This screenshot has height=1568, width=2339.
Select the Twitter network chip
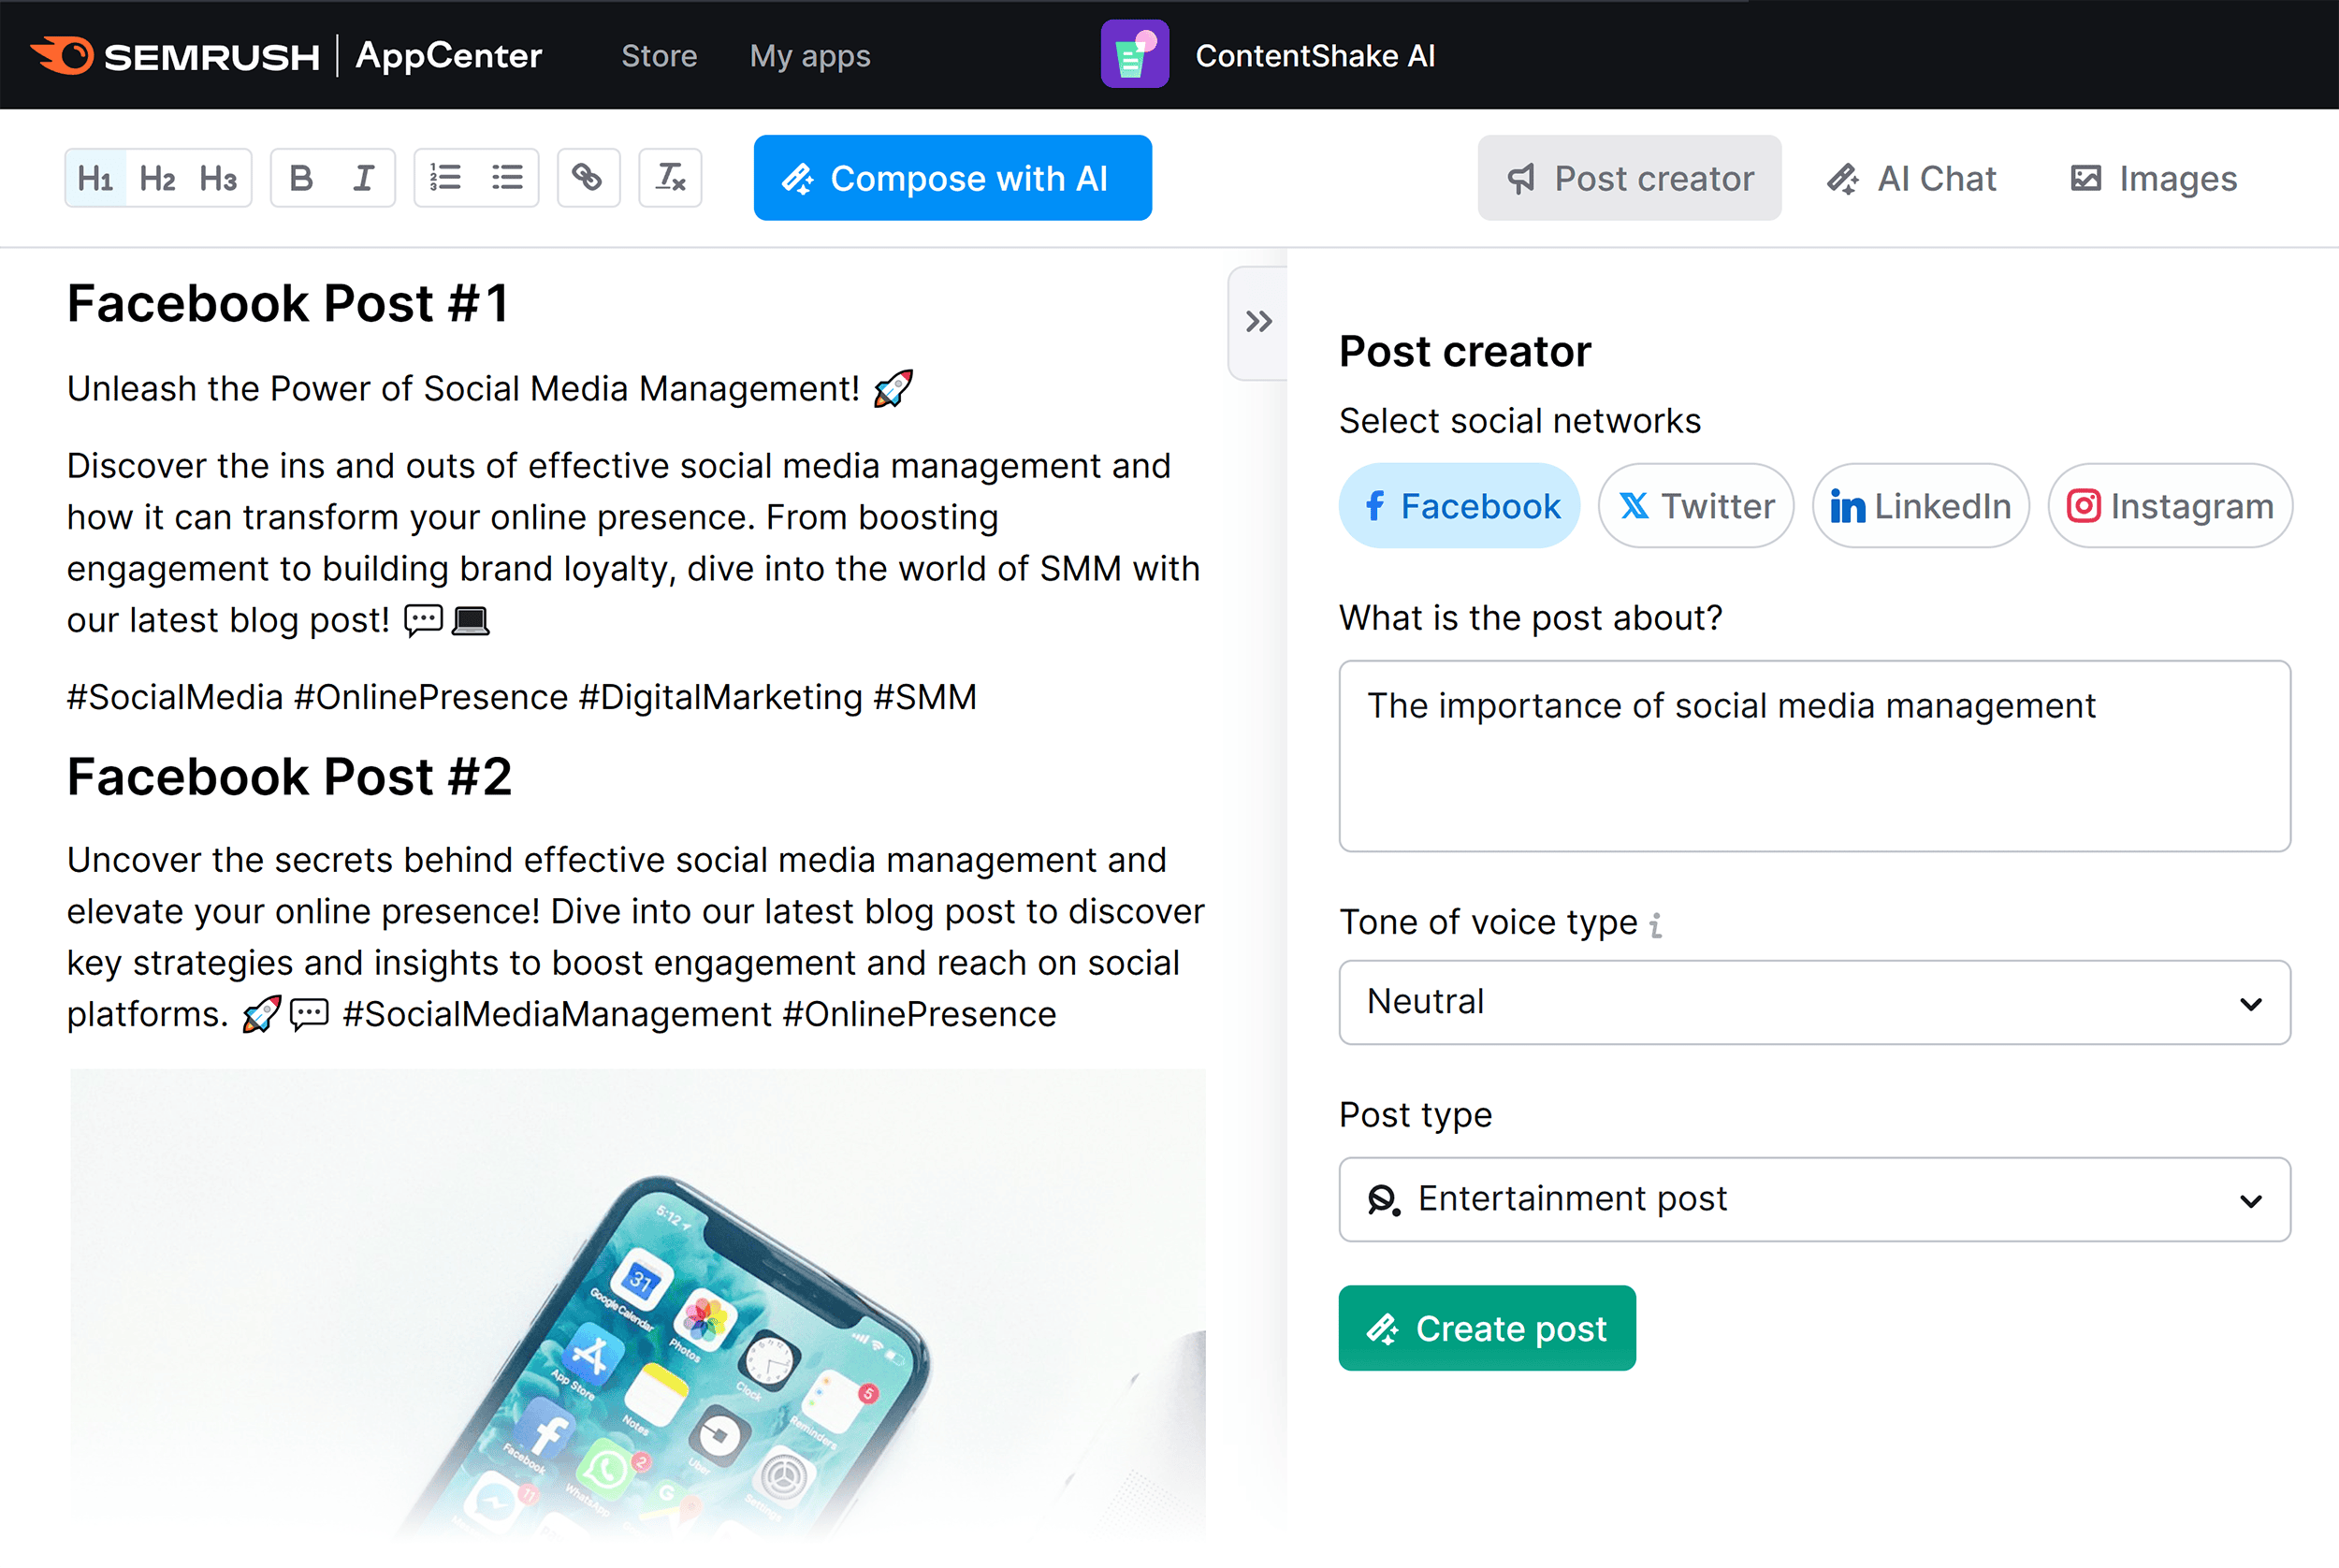1696,506
